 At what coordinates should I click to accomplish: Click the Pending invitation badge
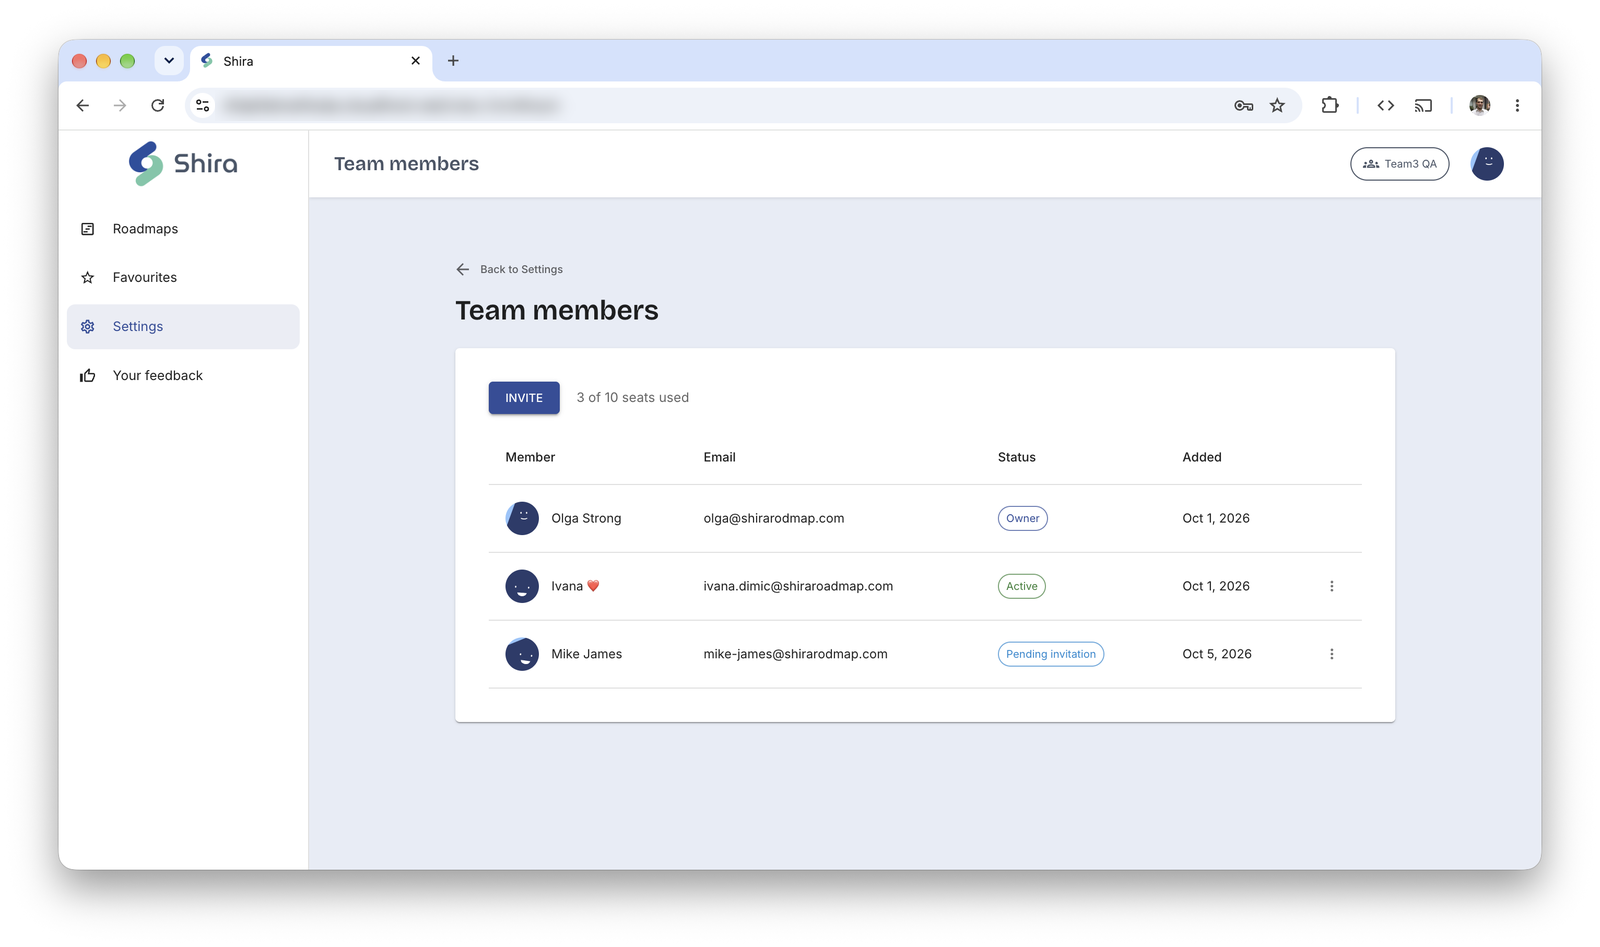(x=1050, y=655)
